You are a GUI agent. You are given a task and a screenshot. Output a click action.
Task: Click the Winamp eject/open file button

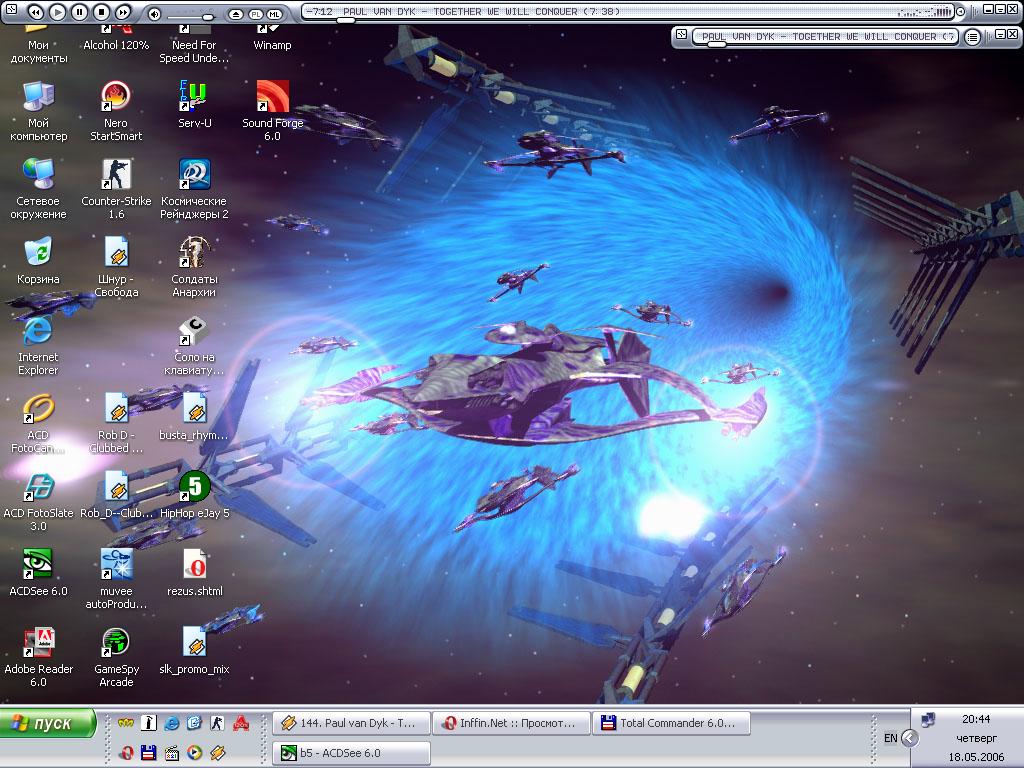236,14
